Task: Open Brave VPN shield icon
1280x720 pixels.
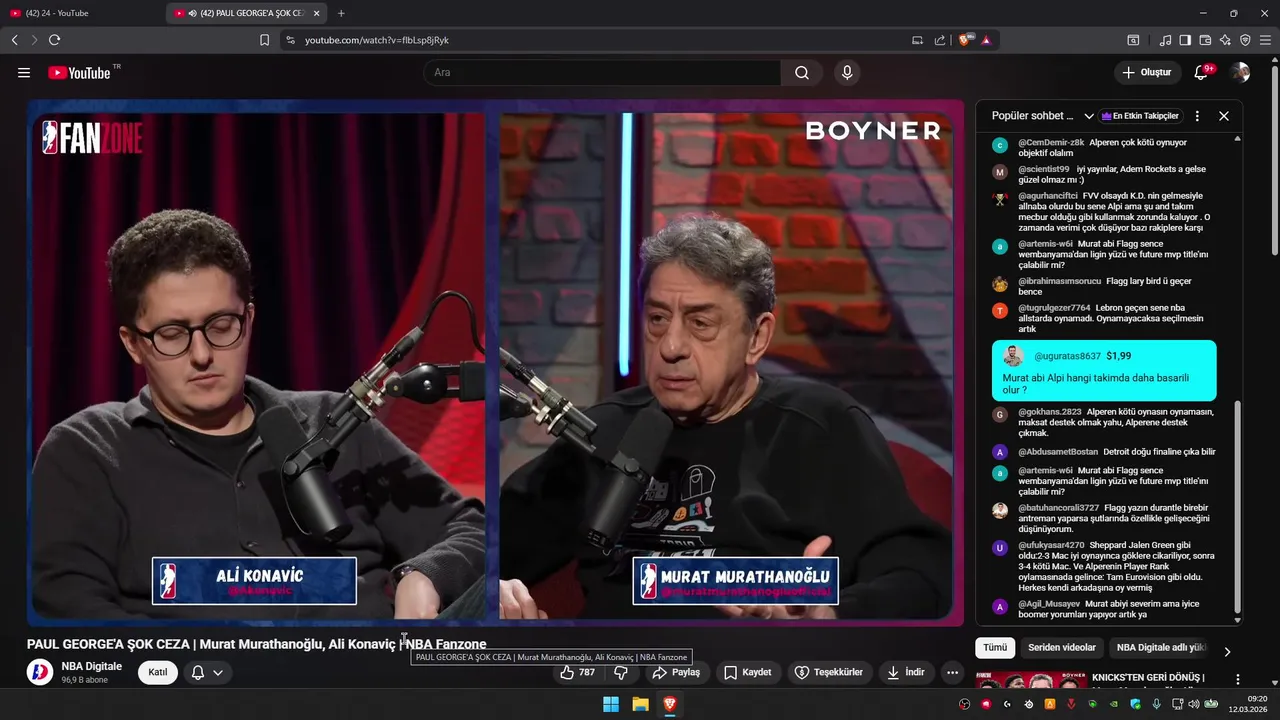Action: tap(1245, 40)
